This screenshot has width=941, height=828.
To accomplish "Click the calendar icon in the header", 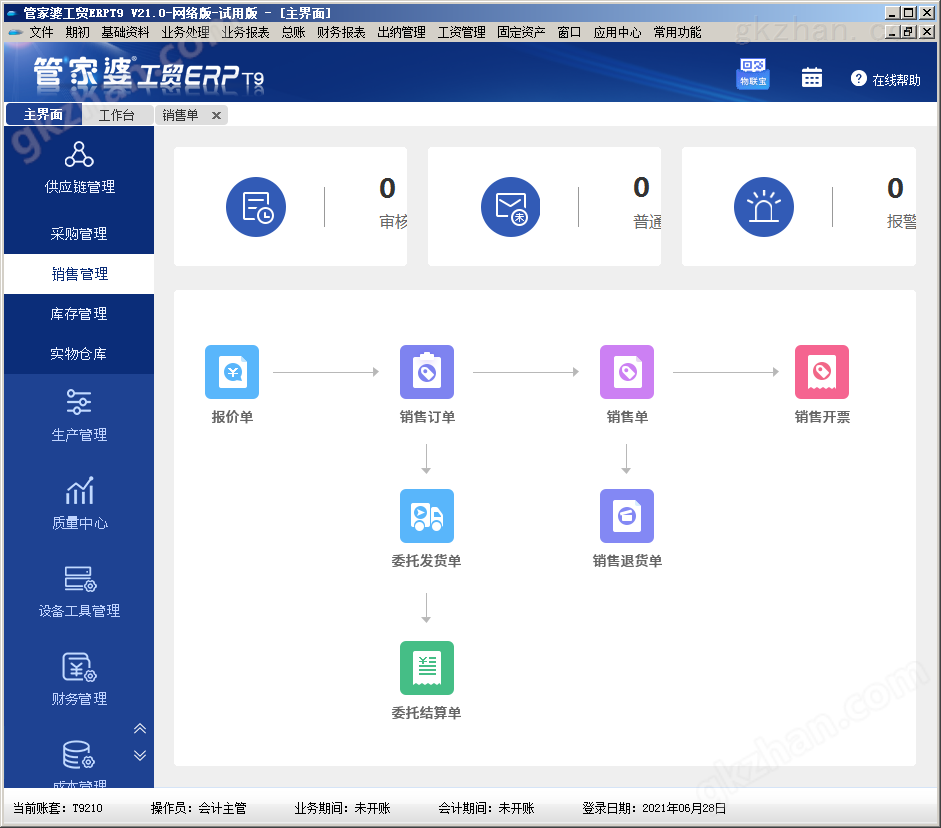I will coord(811,76).
